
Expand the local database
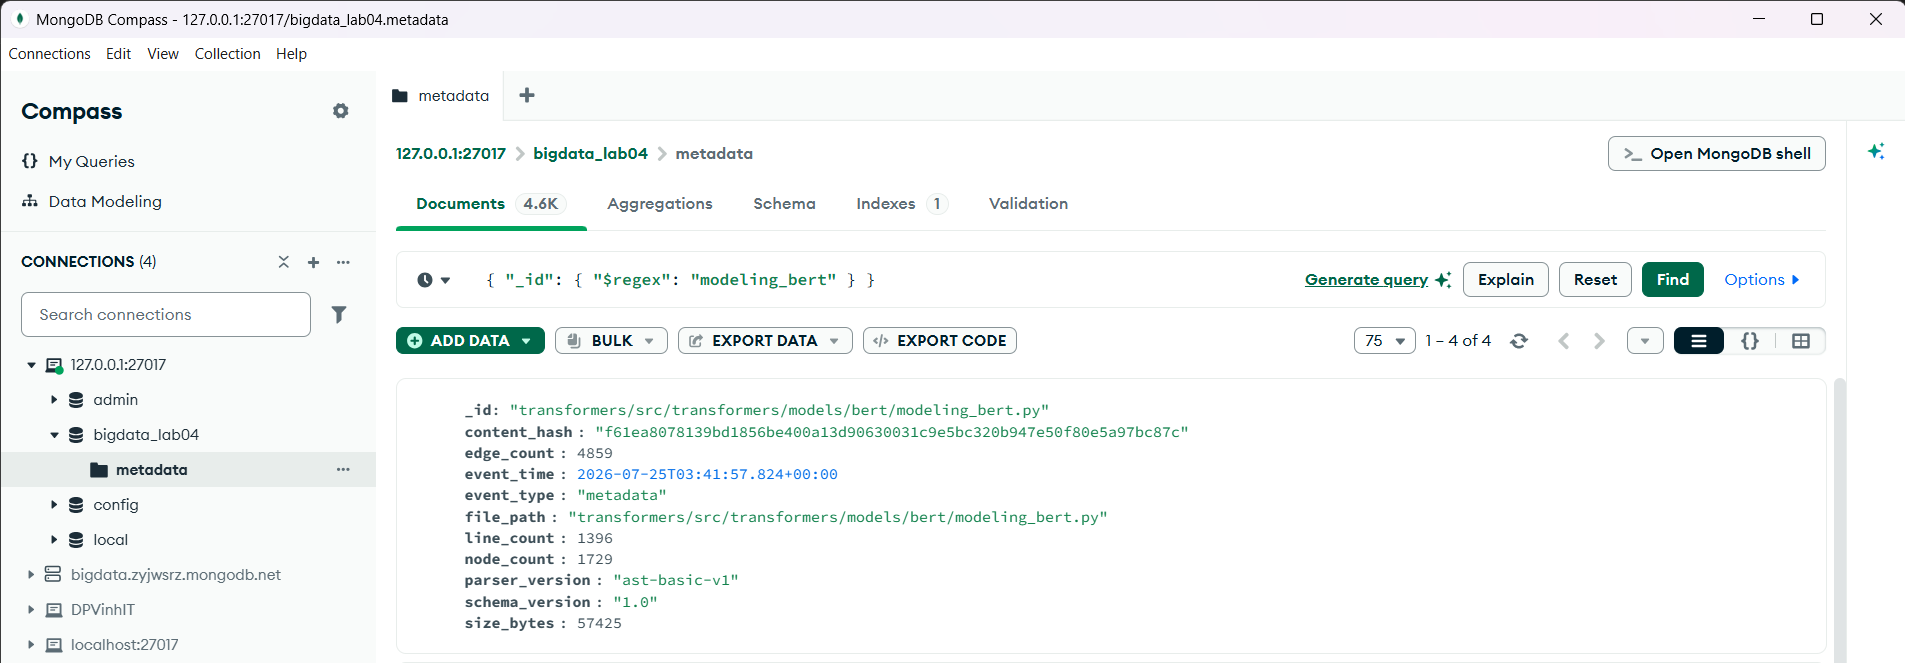coord(54,539)
